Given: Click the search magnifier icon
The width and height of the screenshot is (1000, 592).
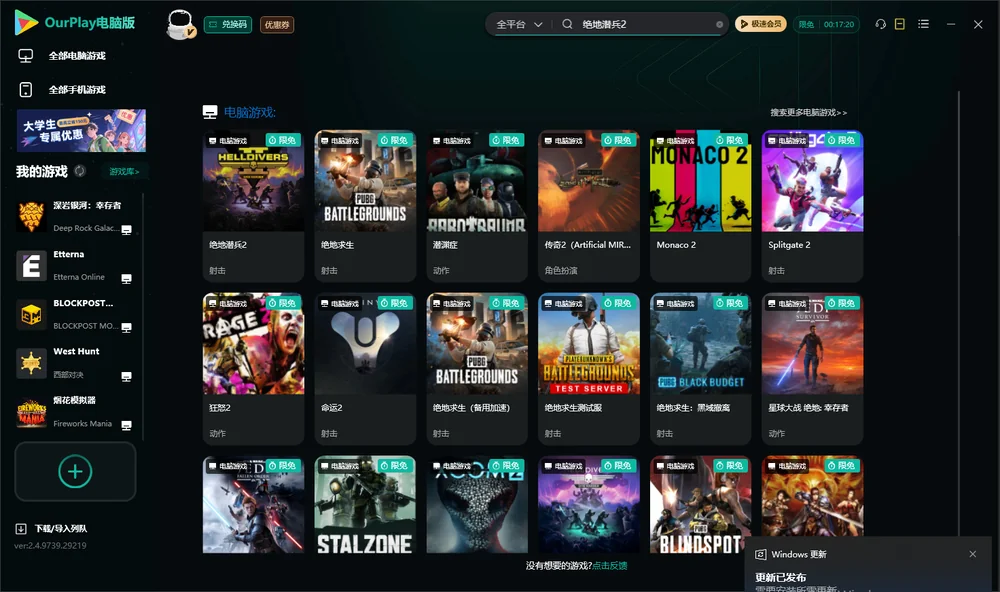Looking at the screenshot, I should click(x=567, y=24).
